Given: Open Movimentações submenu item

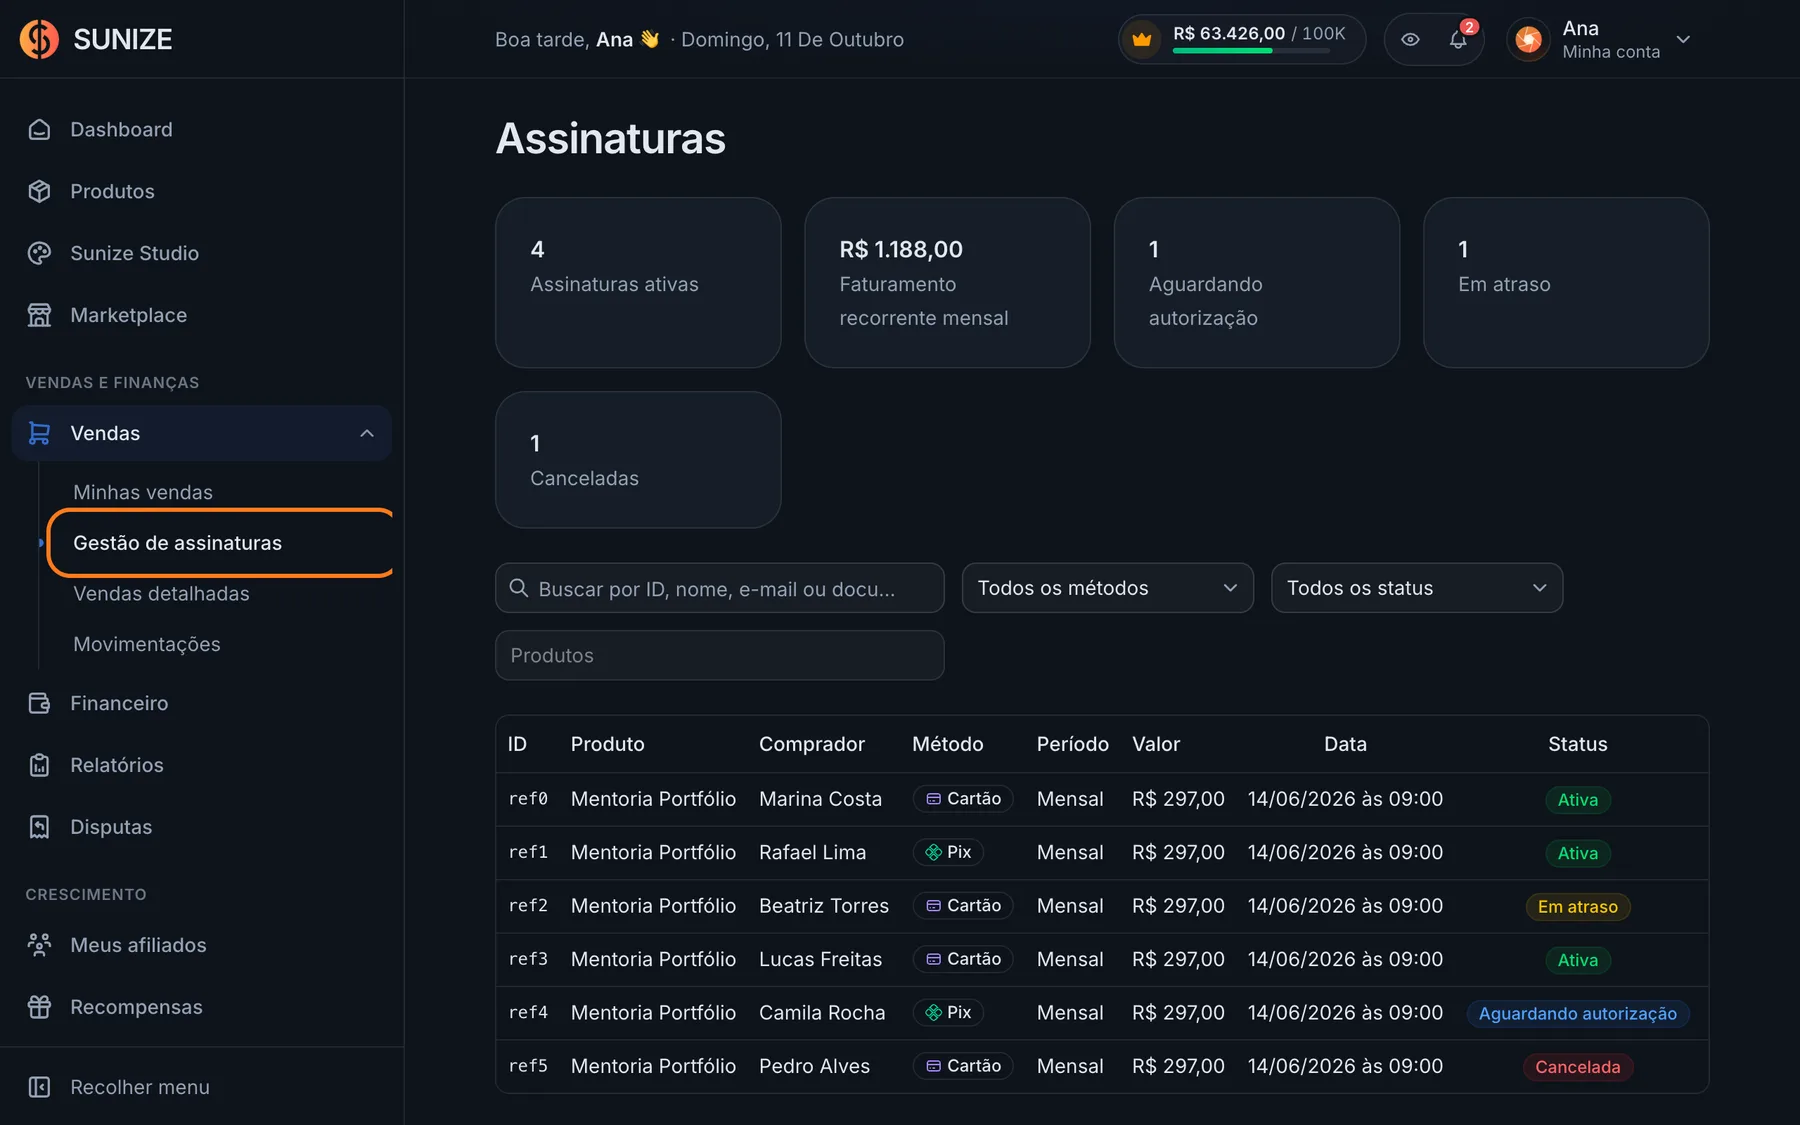Looking at the screenshot, I should pyautogui.click(x=147, y=645).
